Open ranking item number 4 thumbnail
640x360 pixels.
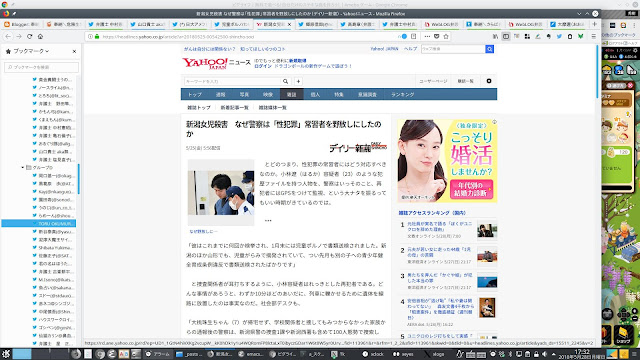(487, 308)
